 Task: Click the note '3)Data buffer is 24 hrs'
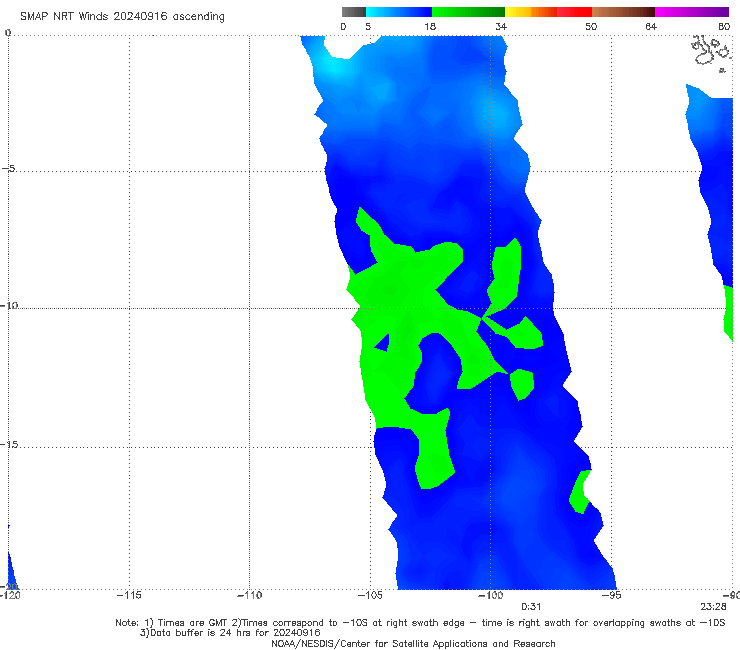pyautogui.click(x=230, y=633)
